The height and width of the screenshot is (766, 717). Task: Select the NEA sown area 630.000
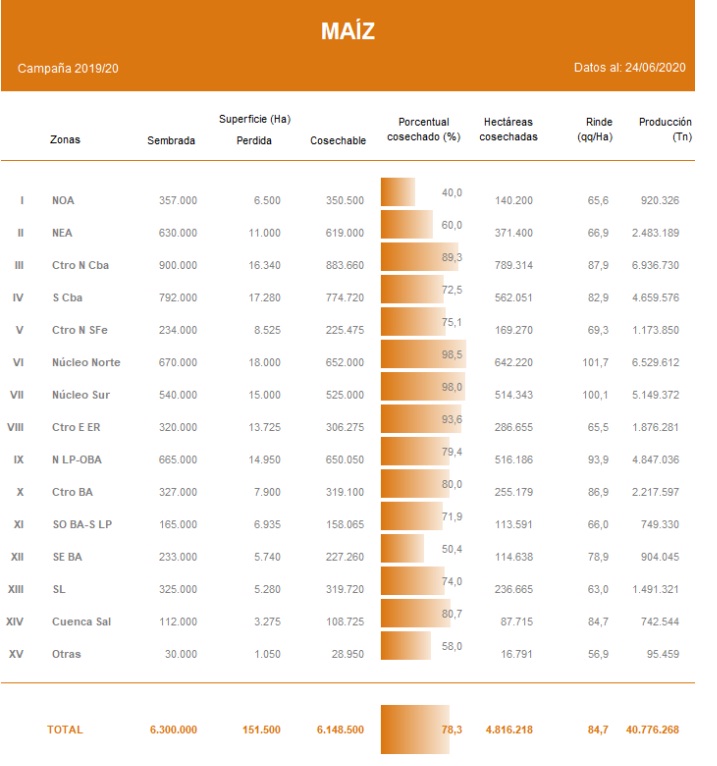pos(178,233)
